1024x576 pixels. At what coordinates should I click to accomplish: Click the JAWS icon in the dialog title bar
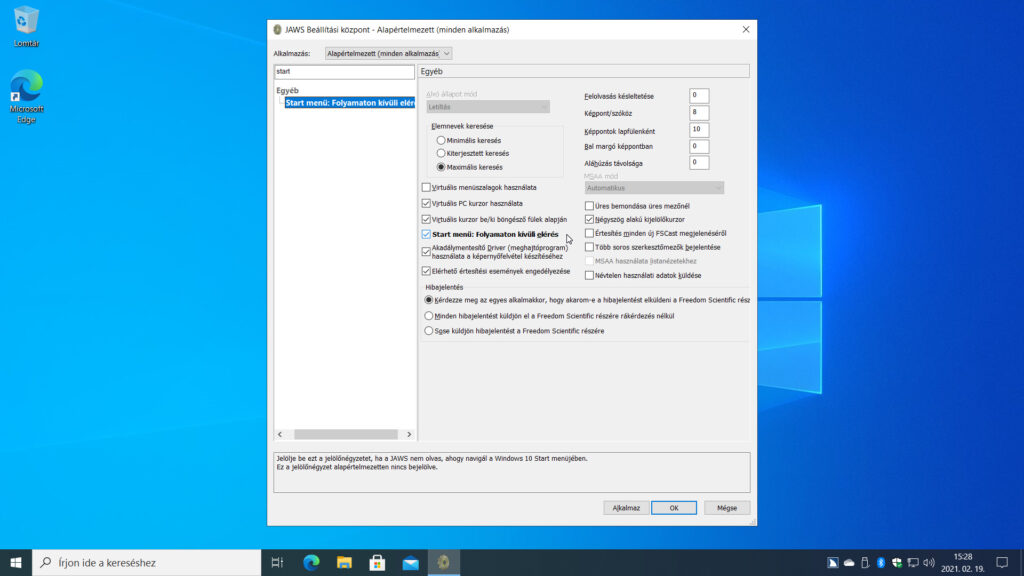[278, 29]
